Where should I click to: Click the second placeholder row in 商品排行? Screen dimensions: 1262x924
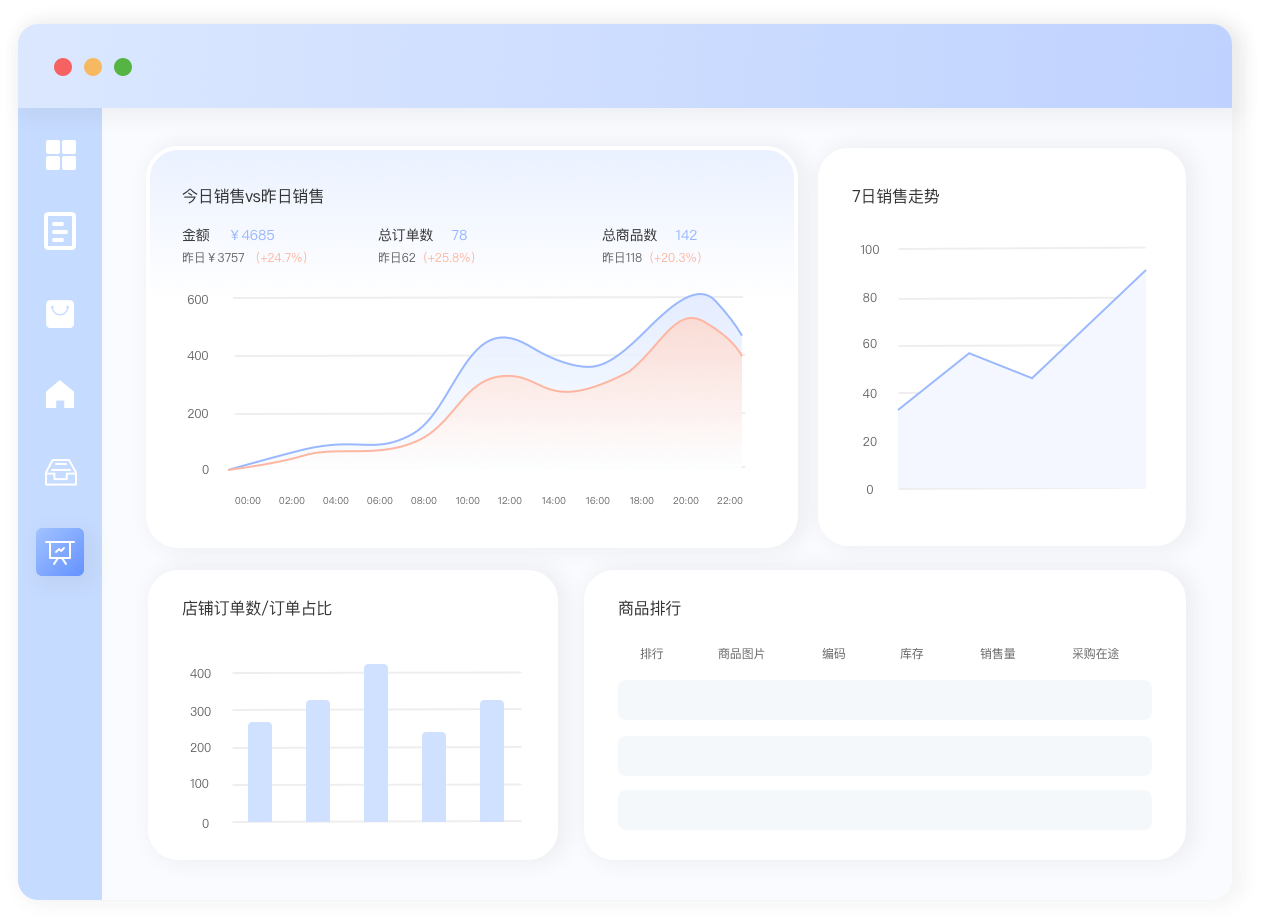click(885, 756)
